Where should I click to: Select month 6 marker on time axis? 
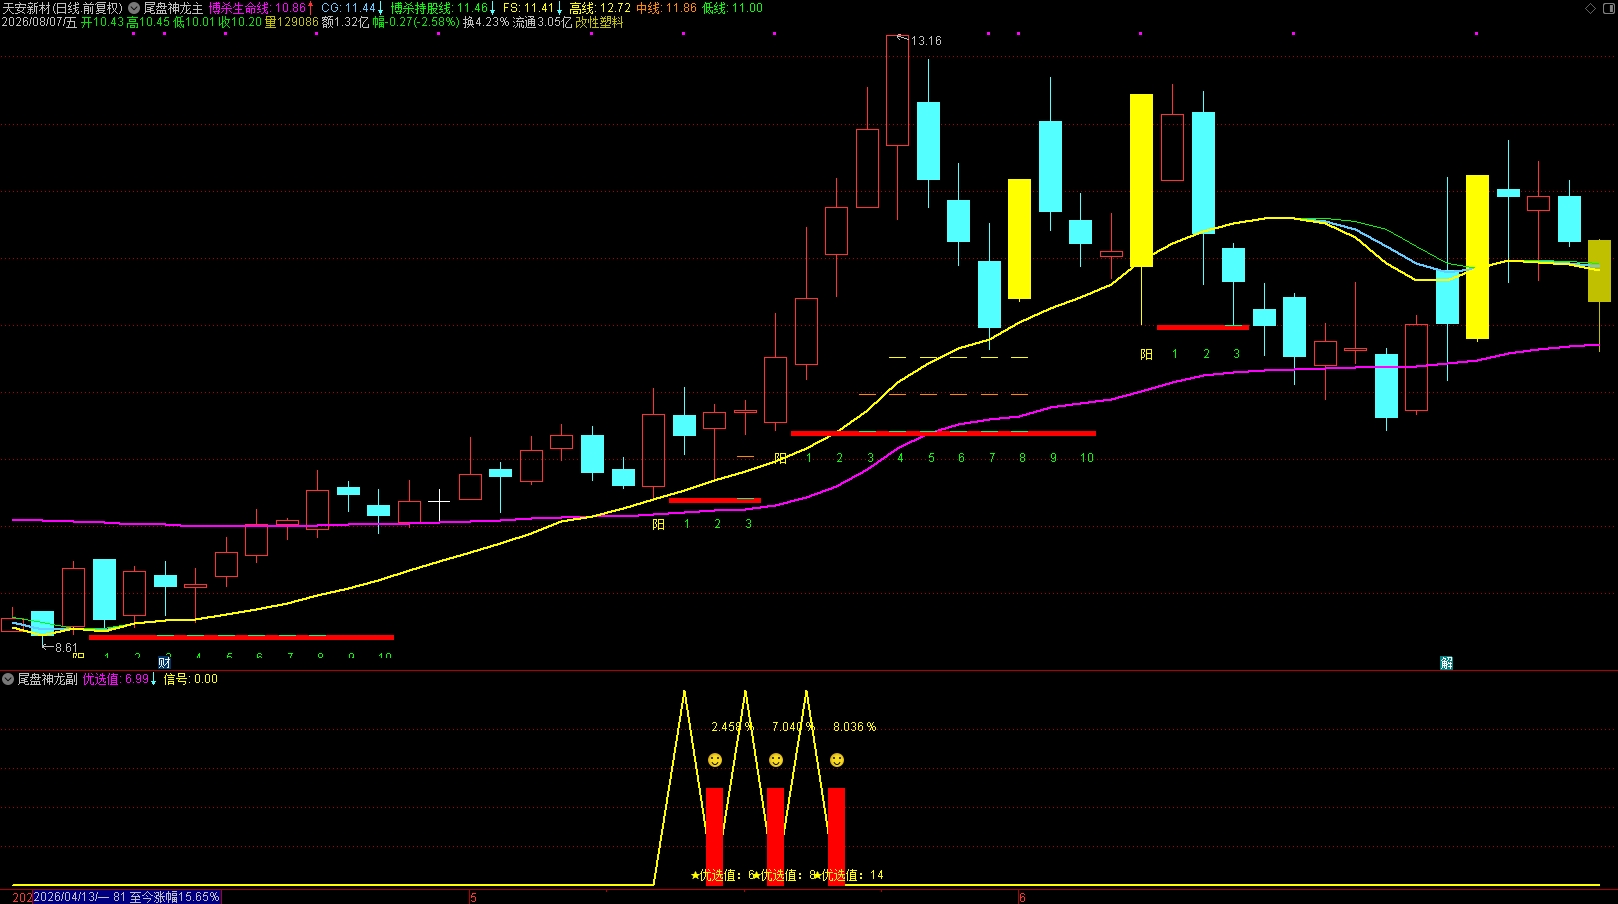coord(1022,897)
